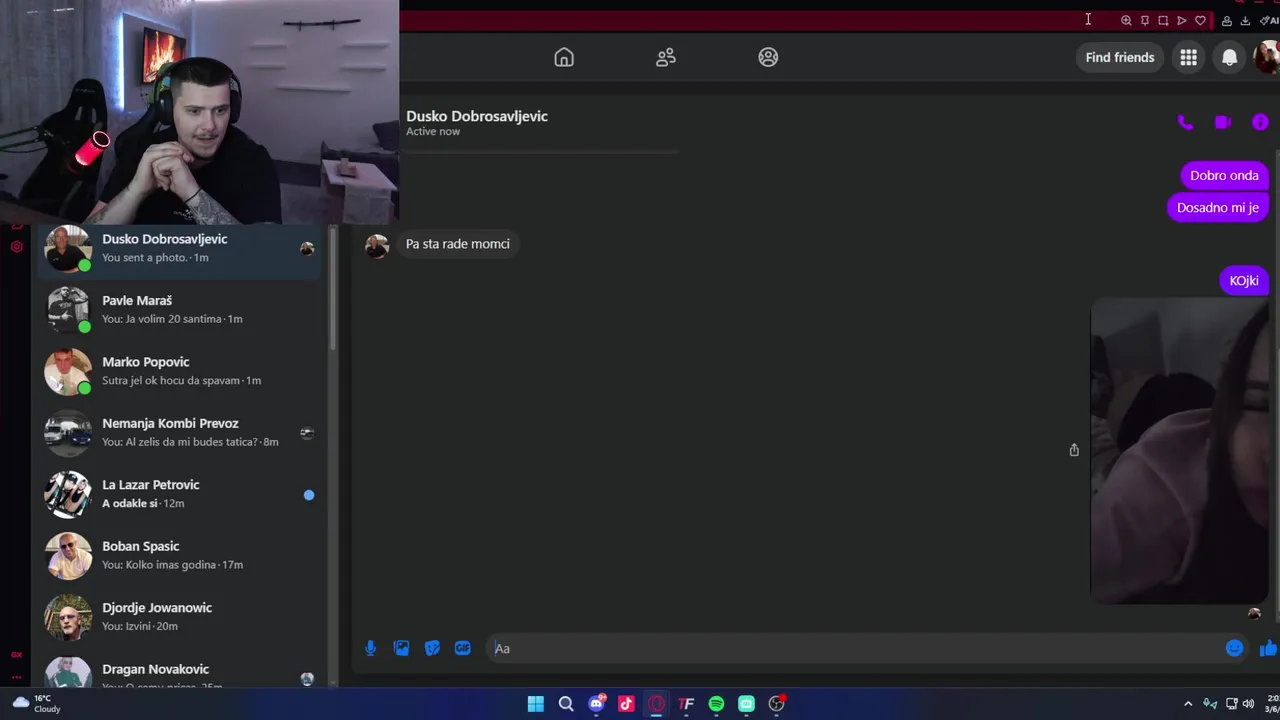Viewport: 1280px width, 720px height.
Task: Click the conversation list scrollbar
Action: (333, 290)
